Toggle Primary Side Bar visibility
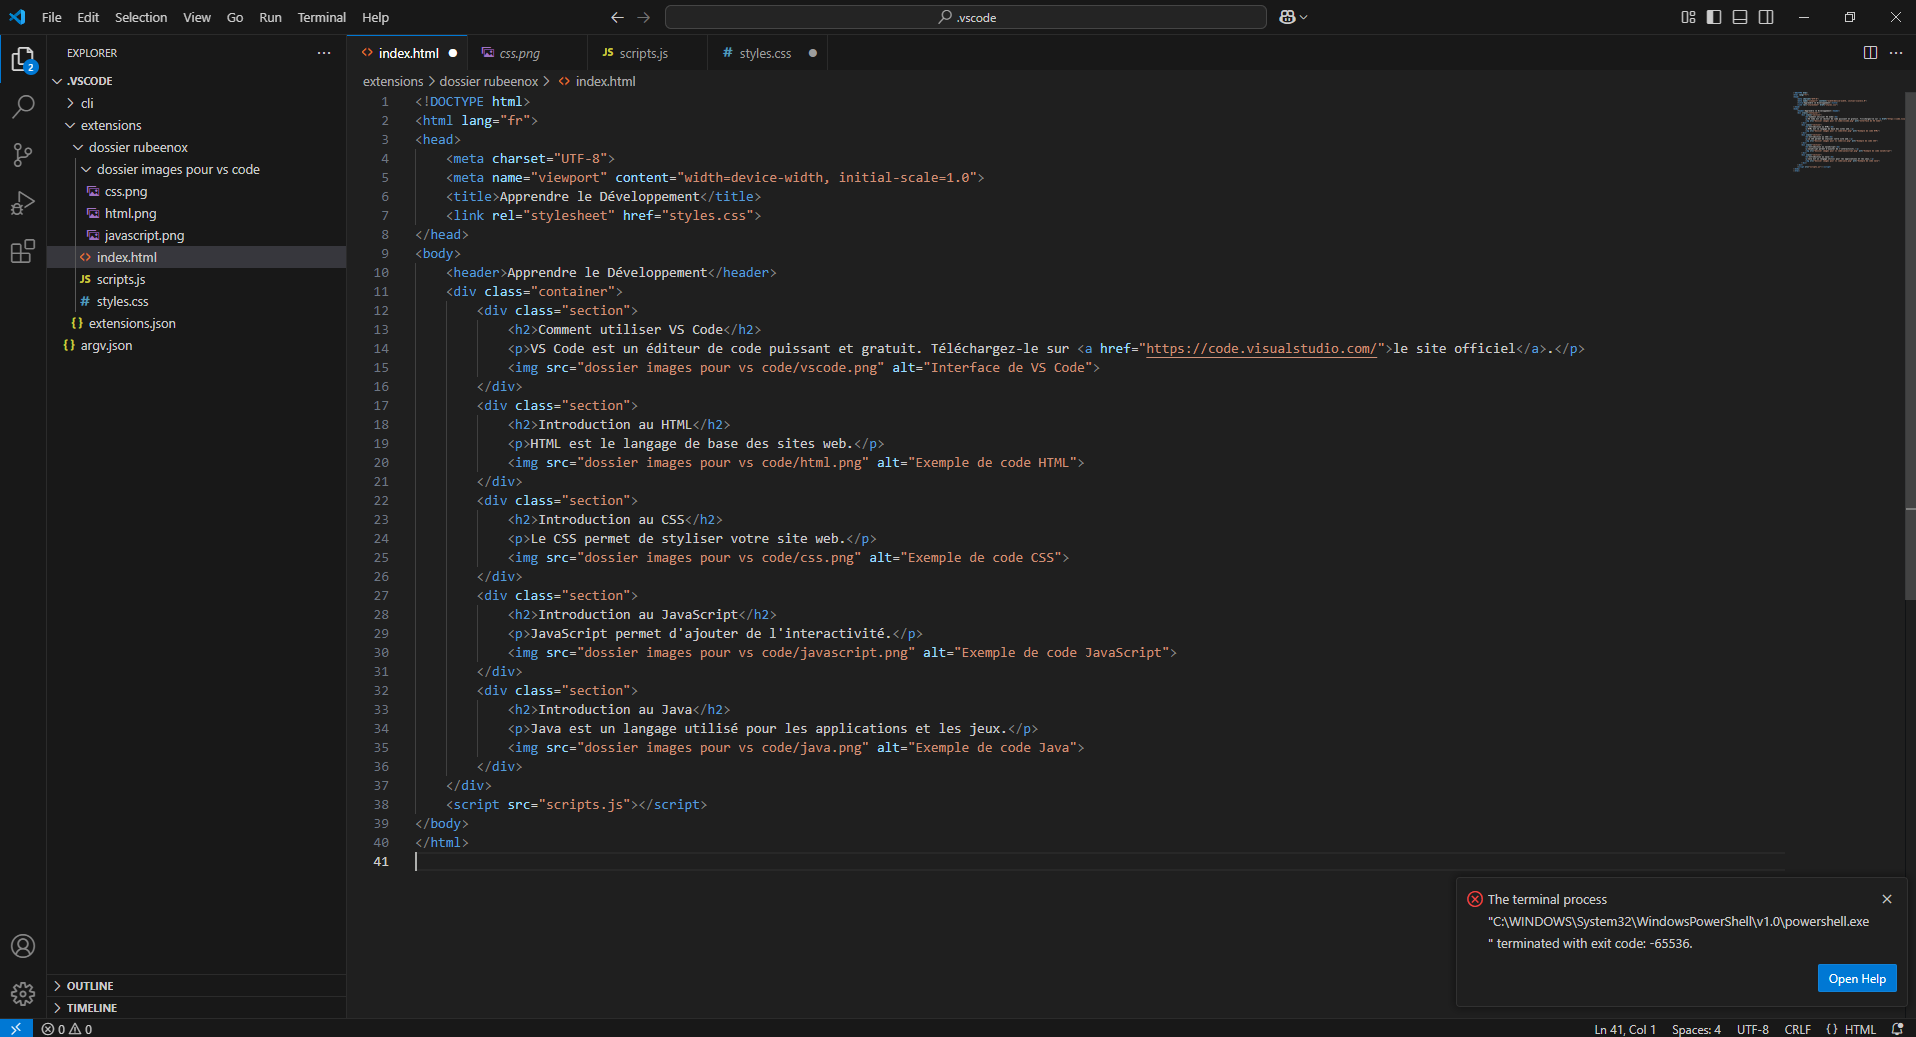 click(1714, 17)
